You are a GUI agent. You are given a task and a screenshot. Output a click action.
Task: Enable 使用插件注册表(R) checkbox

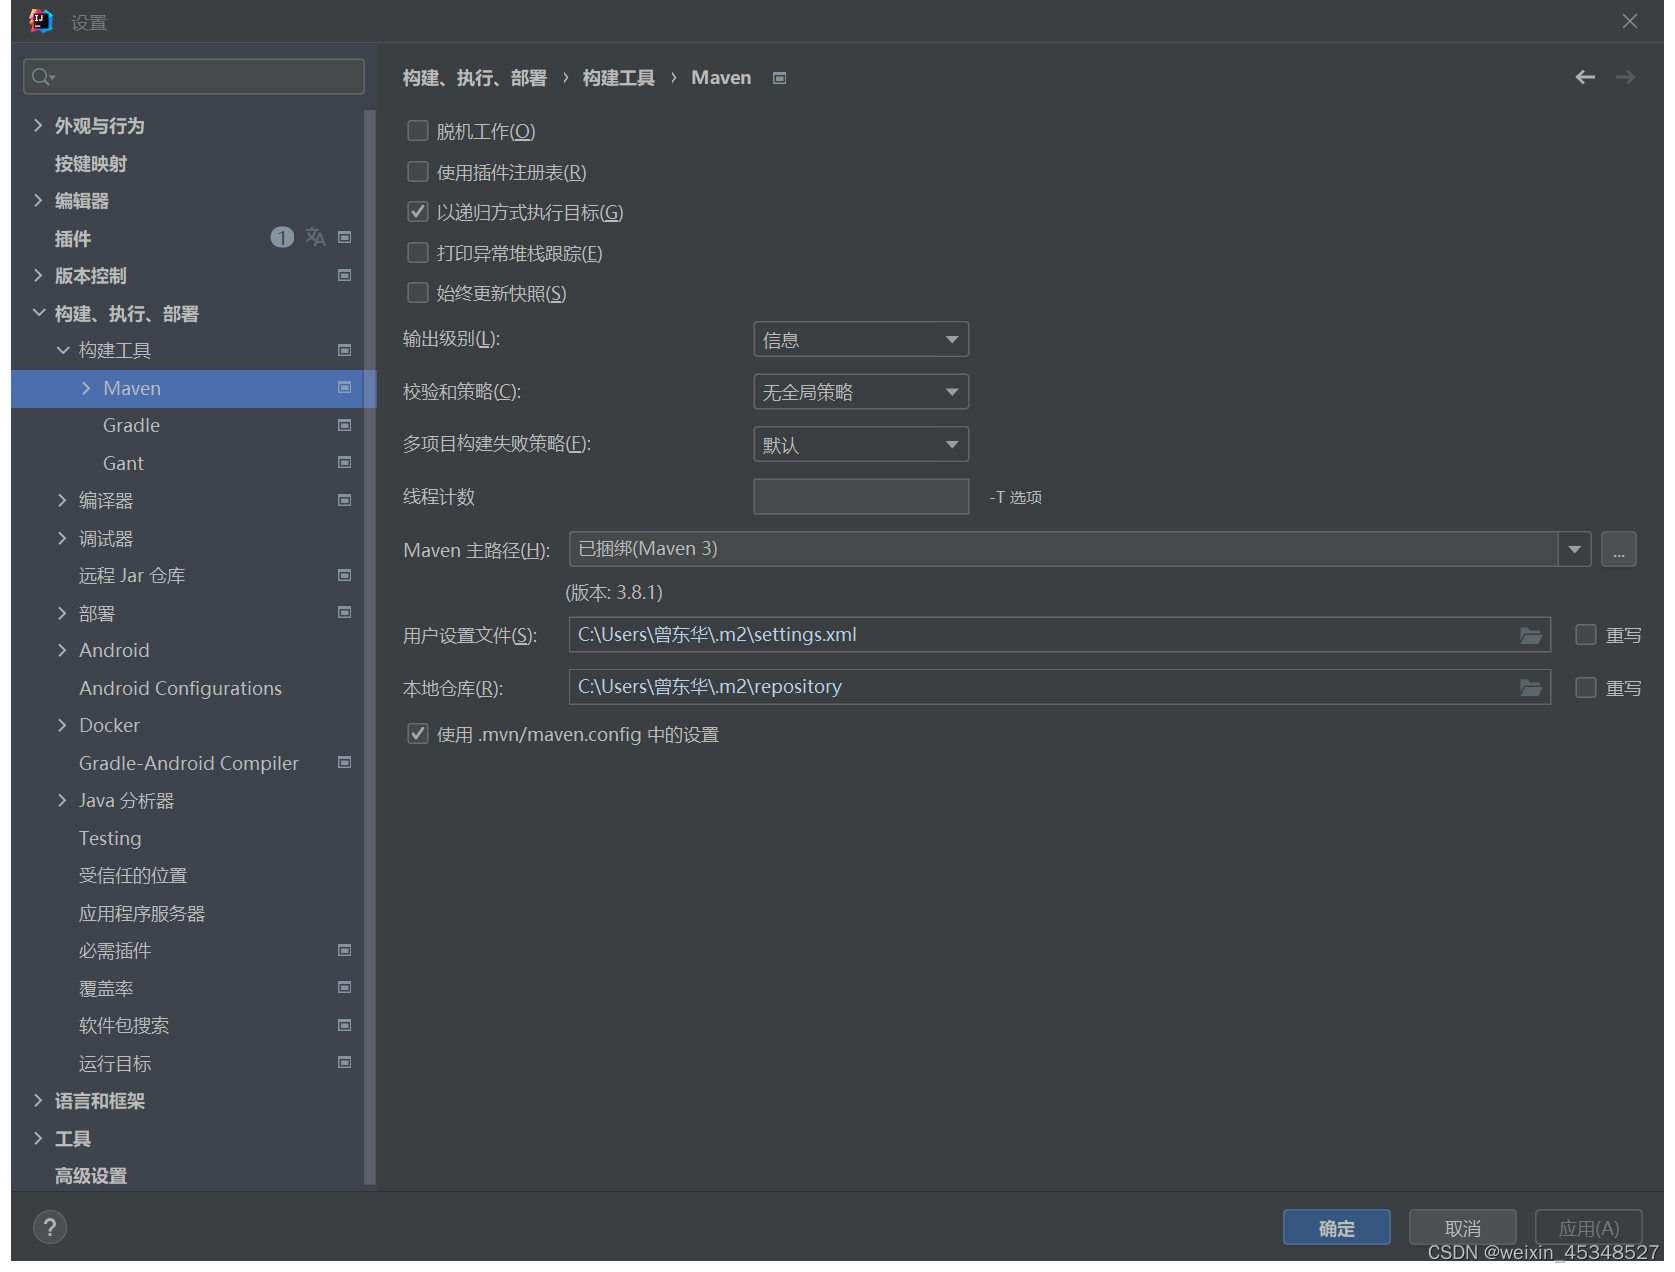click(418, 172)
